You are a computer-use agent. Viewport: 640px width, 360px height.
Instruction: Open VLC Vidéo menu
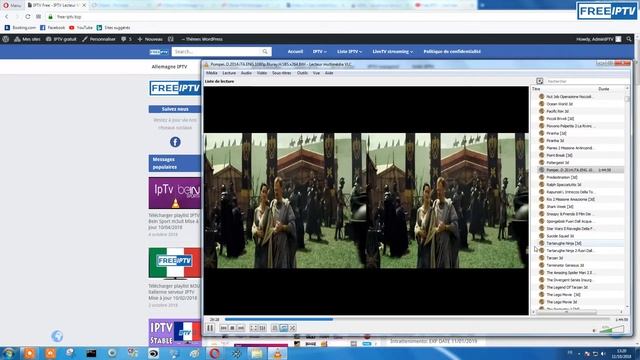point(262,73)
